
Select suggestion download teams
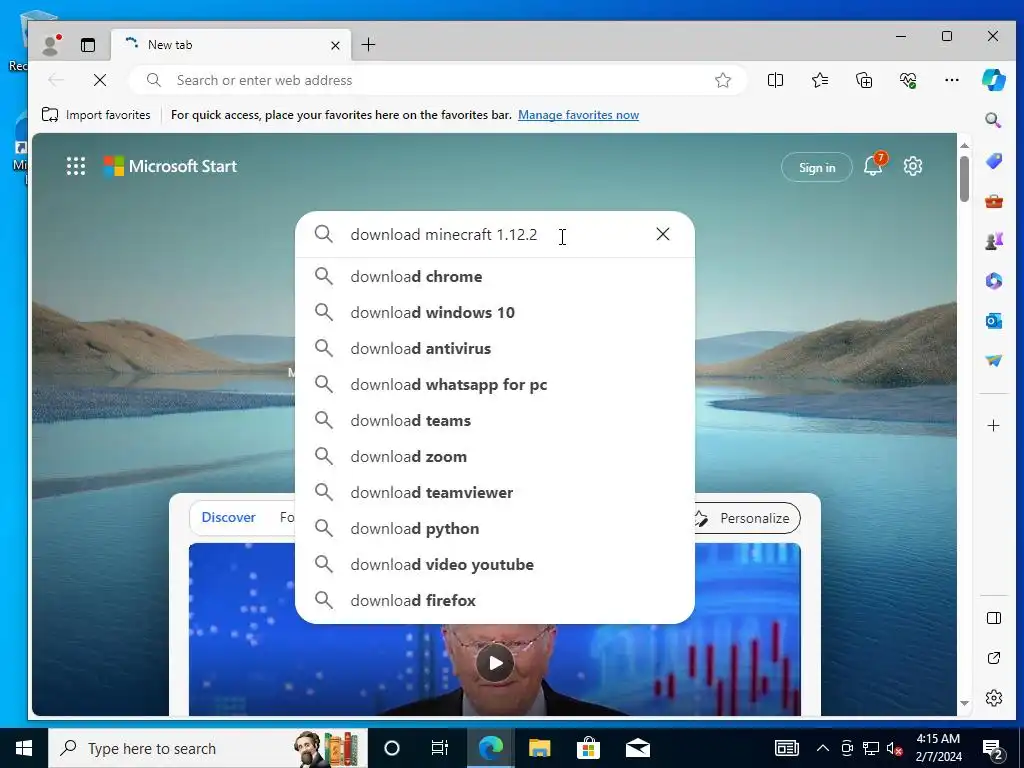(x=494, y=420)
